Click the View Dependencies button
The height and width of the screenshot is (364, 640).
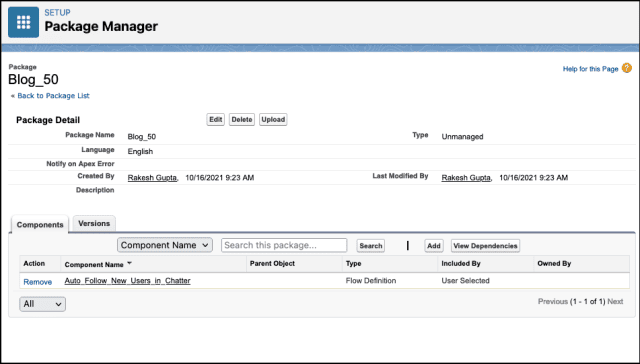485,246
